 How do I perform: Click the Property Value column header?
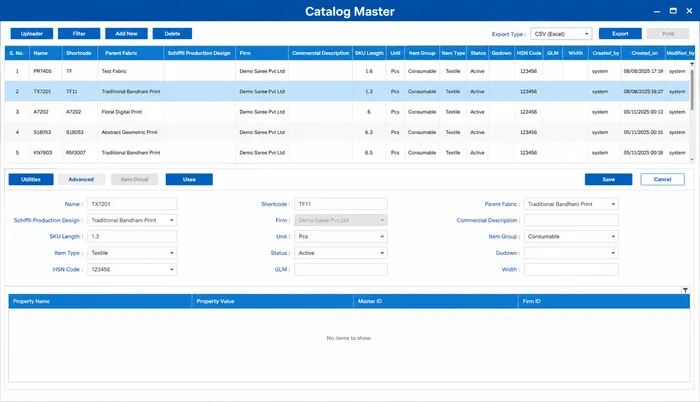tap(273, 301)
